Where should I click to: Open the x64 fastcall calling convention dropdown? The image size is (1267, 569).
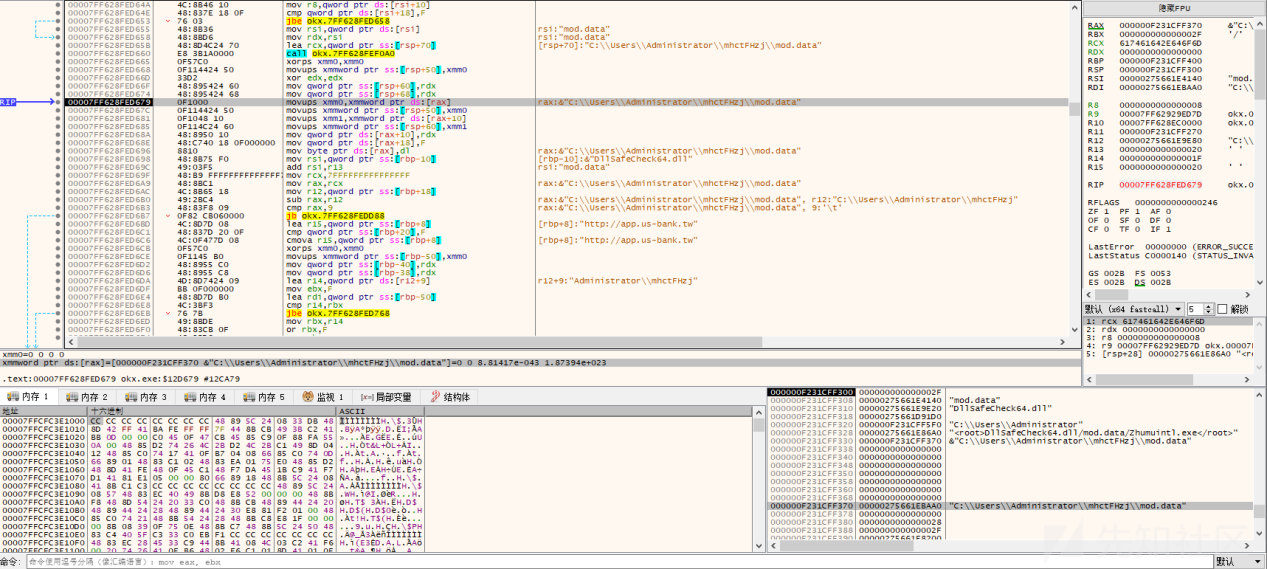tap(1135, 309)
